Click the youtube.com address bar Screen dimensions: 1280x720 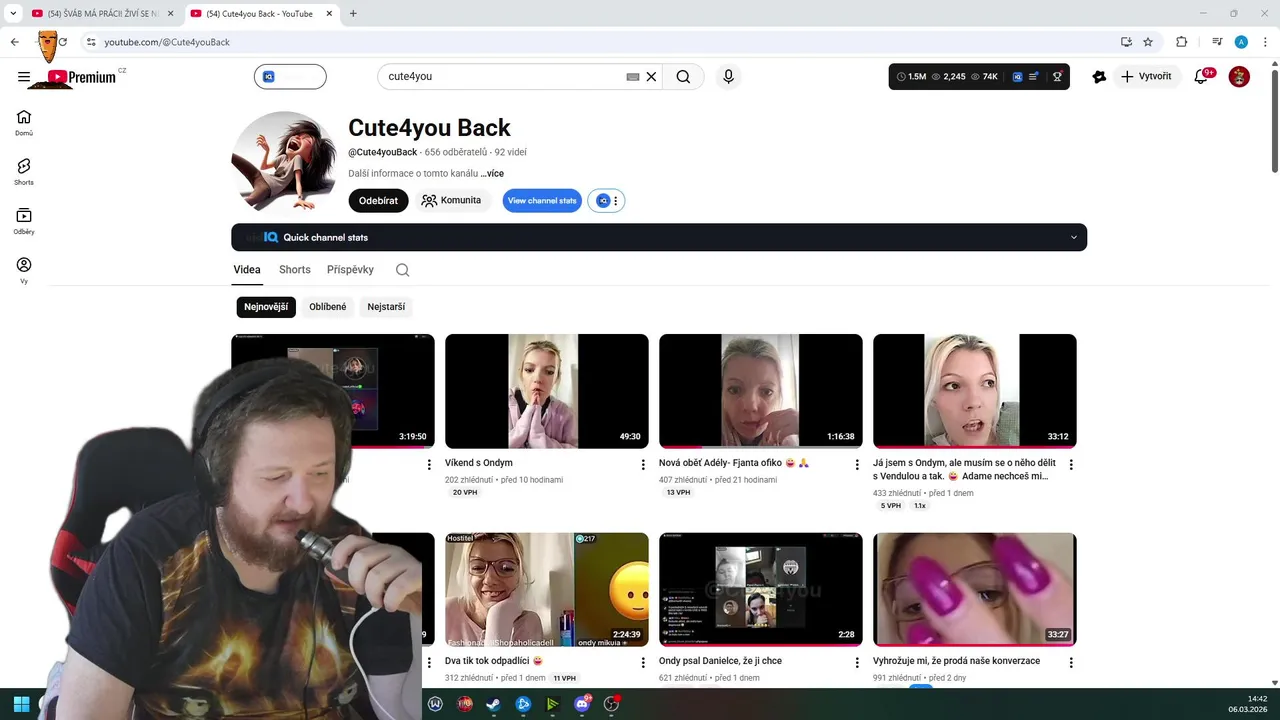tap(600, 42)
